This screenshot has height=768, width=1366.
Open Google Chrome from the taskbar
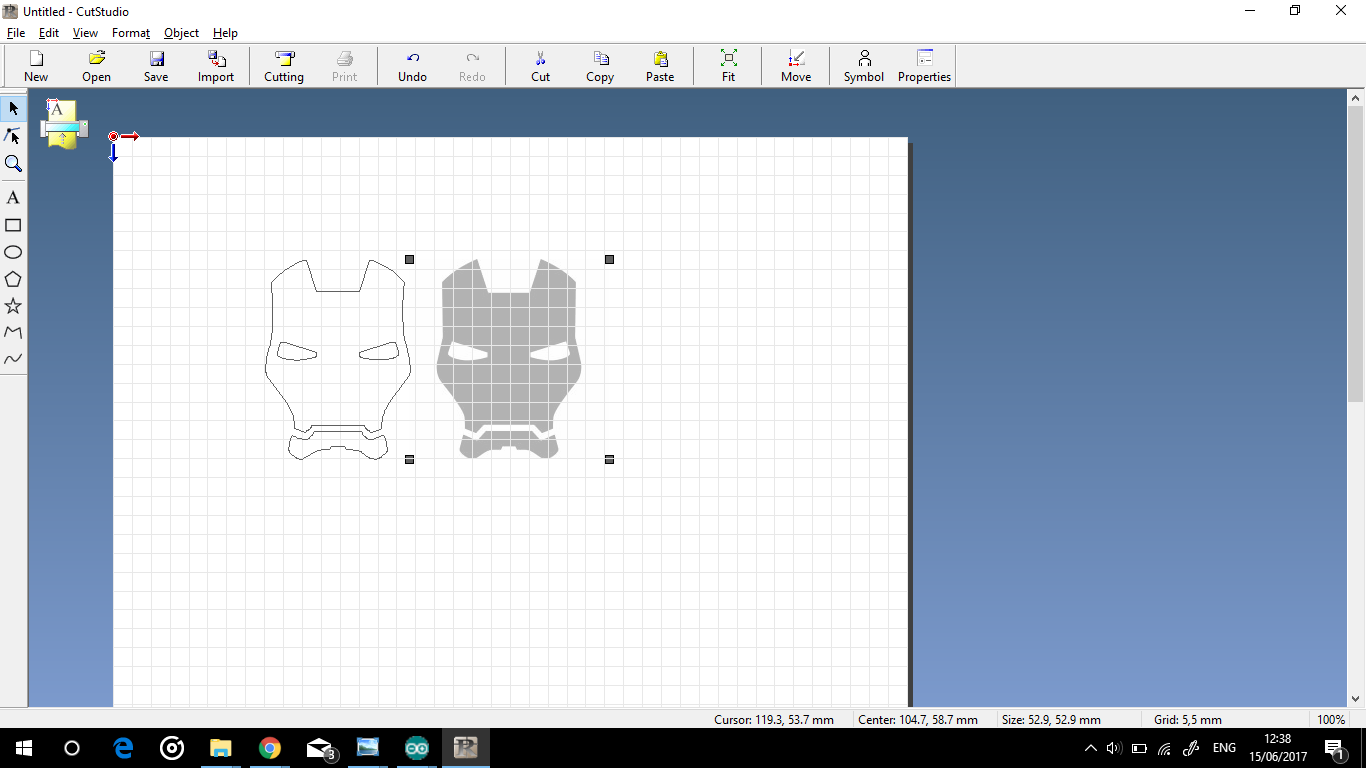click(269, 748)
